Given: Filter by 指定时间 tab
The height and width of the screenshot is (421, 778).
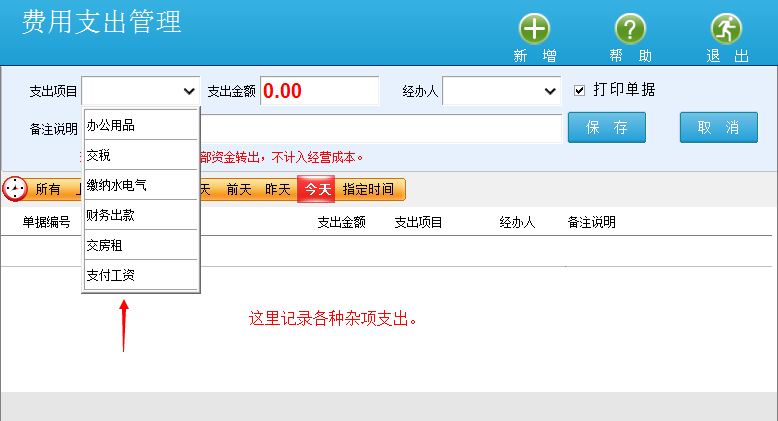Looking at the screenshot, I should point(368,189).
